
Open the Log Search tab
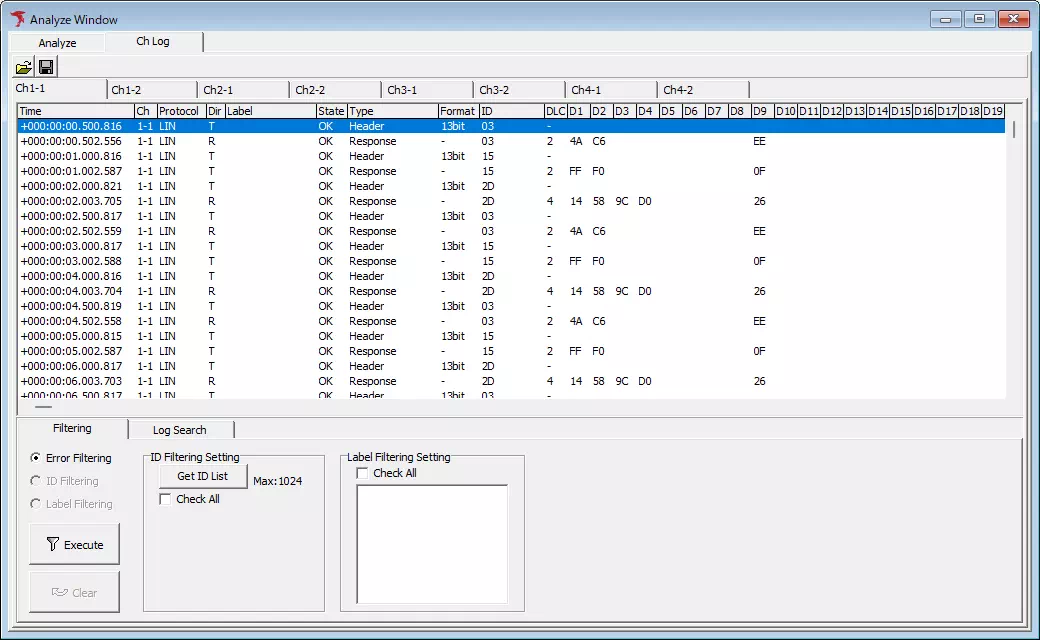click(181, 429)
